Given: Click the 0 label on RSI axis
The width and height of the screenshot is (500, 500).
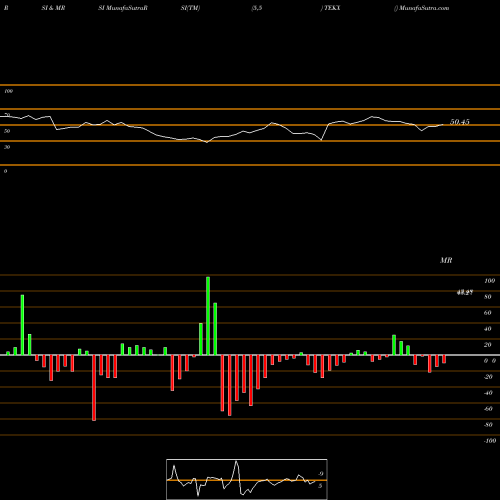Looking at the screenshot, I should pyautogui.click(x=5, y=171).
